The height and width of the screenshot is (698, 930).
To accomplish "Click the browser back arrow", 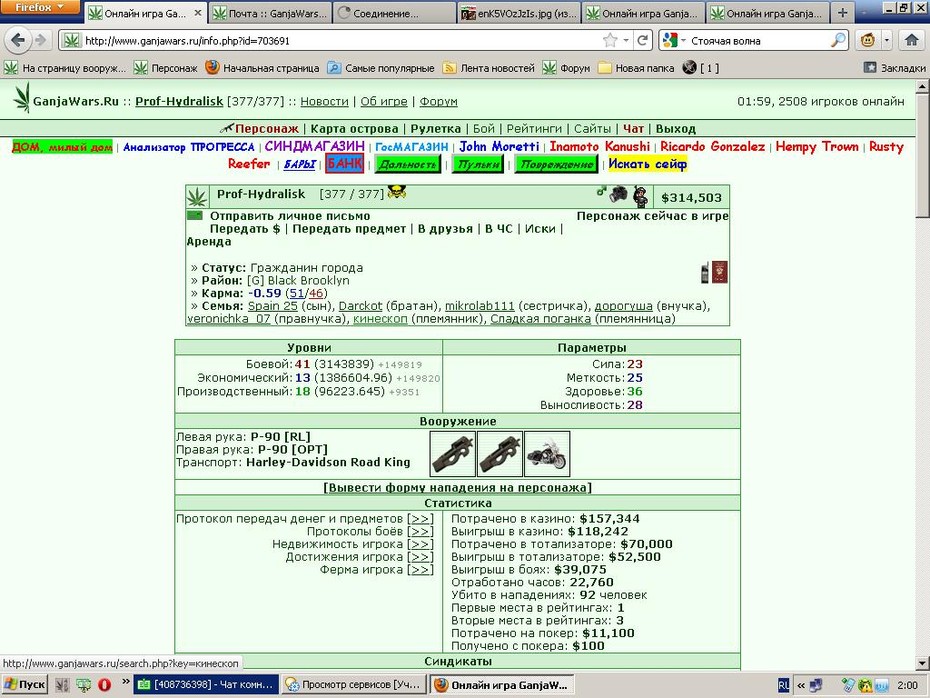I will (18, 40).
